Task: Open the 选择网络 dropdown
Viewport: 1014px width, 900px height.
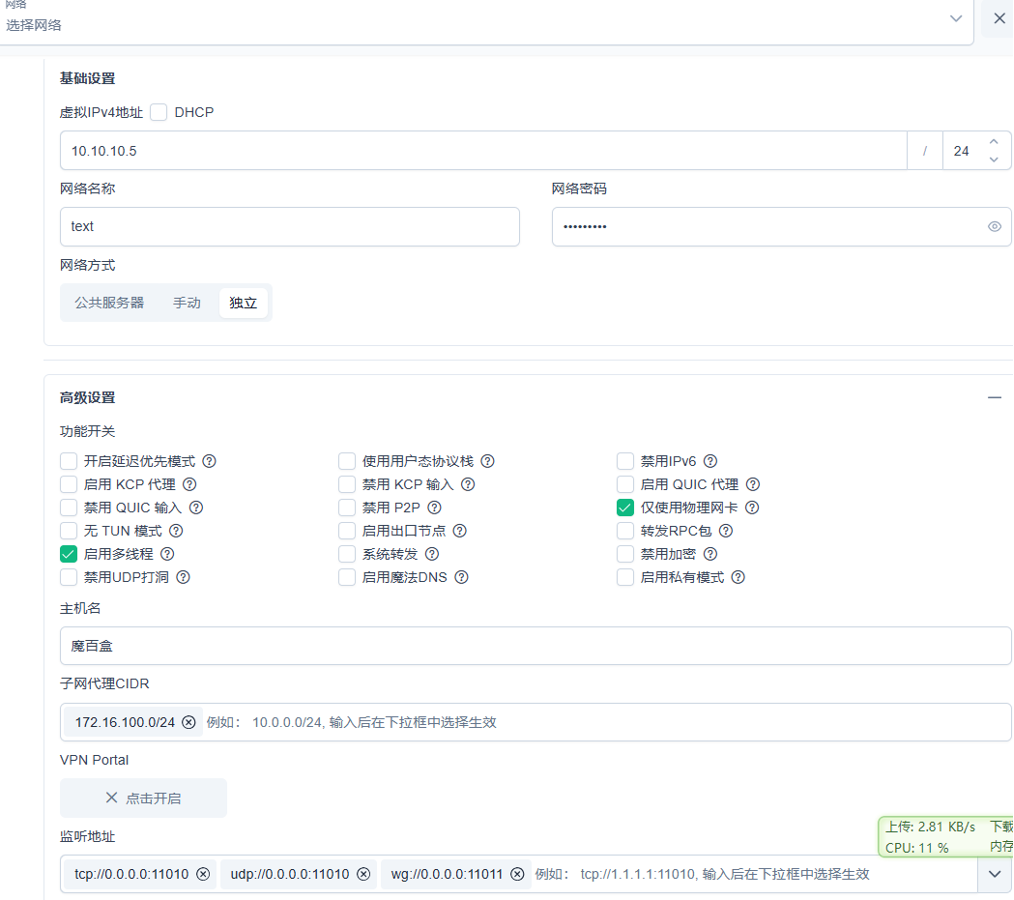Action: pos(956,18)
